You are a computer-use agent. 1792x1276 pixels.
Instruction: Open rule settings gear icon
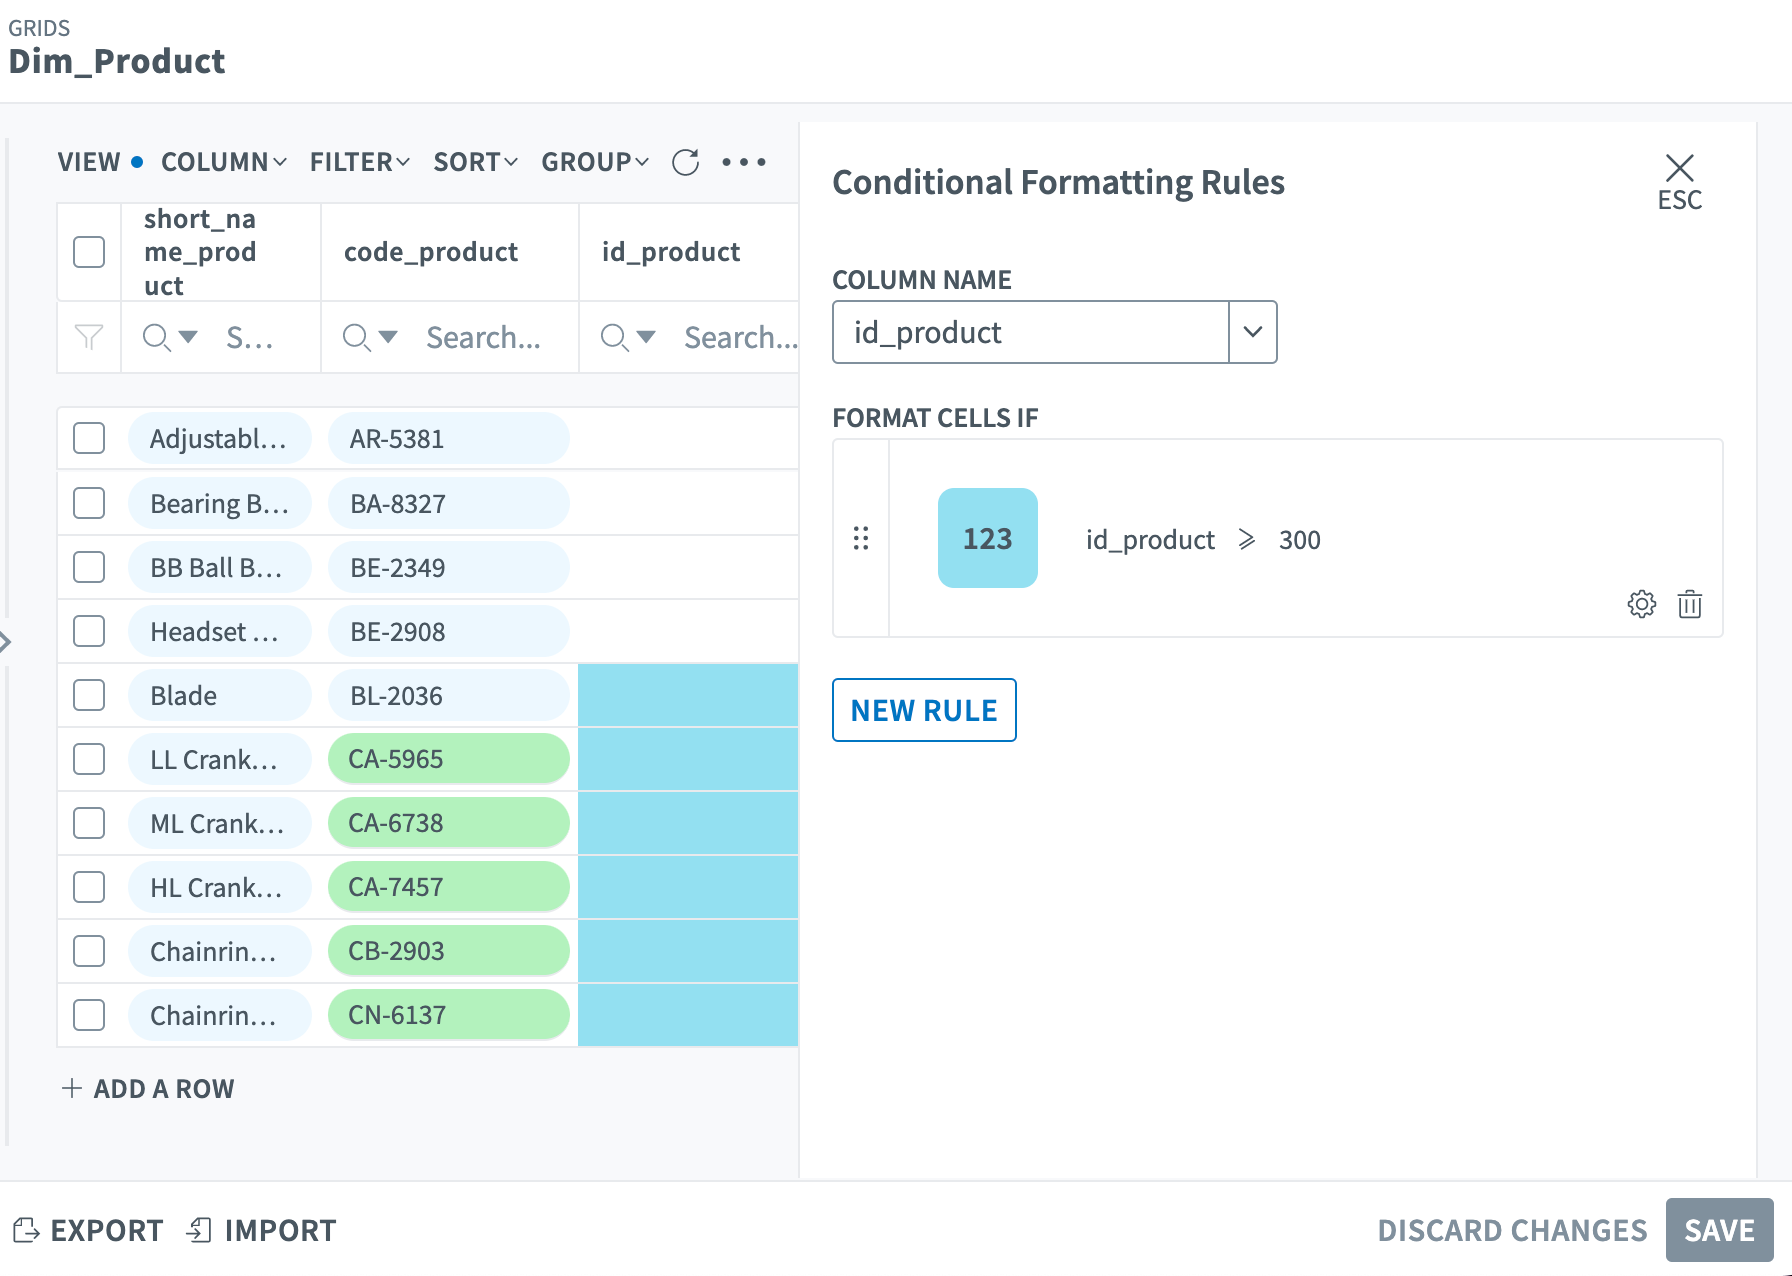[1641, 604]
